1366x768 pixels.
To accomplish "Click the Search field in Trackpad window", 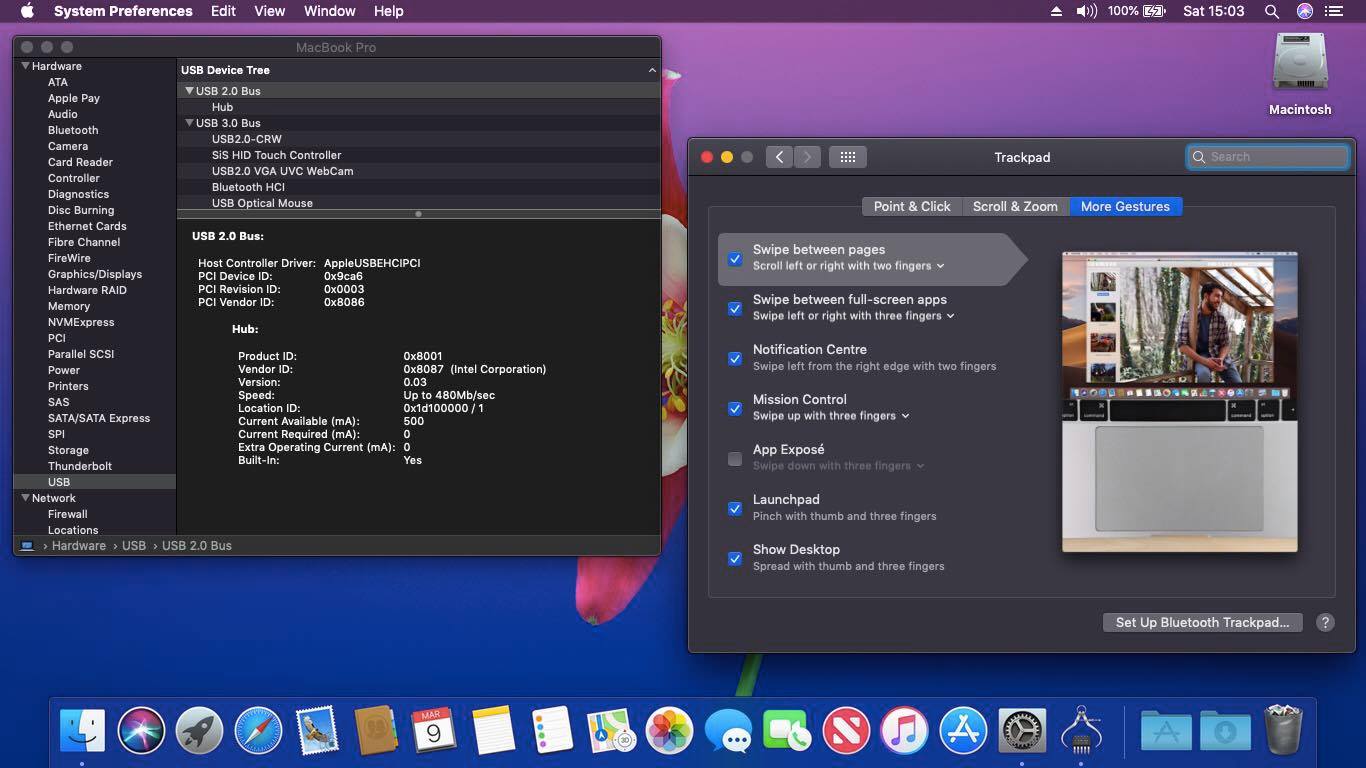I will coord(1275,157).
